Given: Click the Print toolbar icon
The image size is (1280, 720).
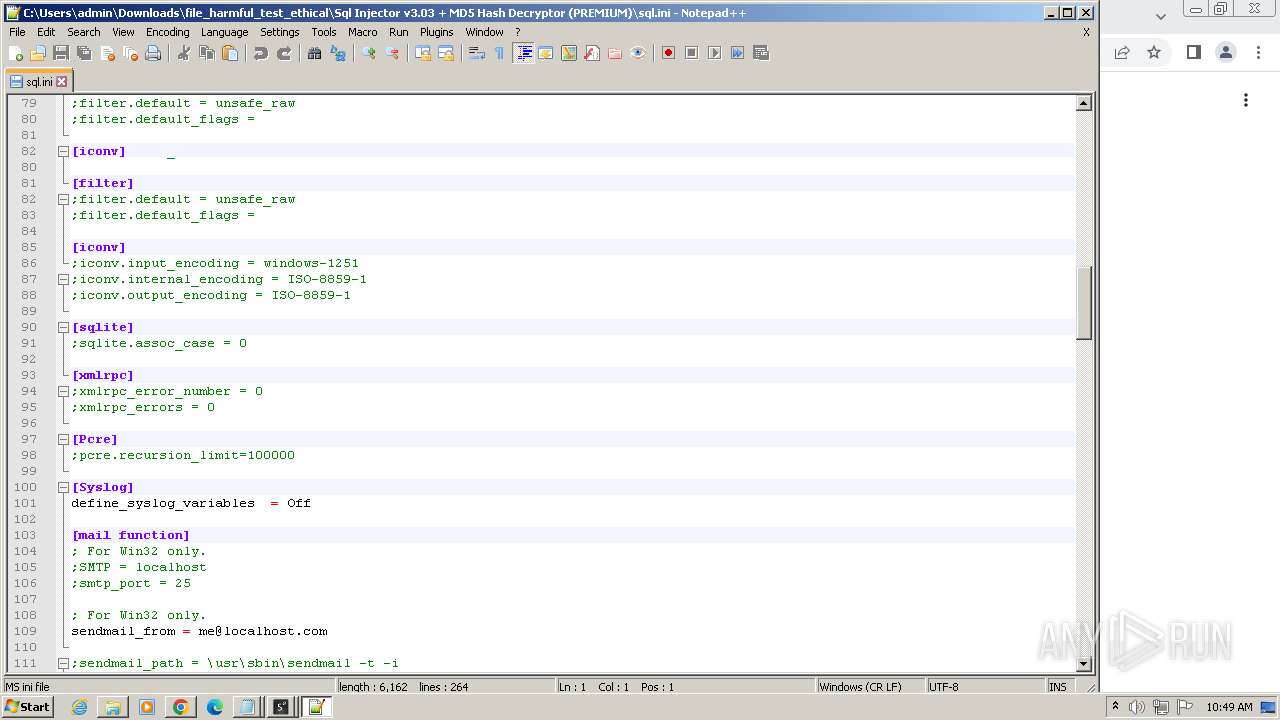Looking at the screenshot, I should tap(153, 53).
